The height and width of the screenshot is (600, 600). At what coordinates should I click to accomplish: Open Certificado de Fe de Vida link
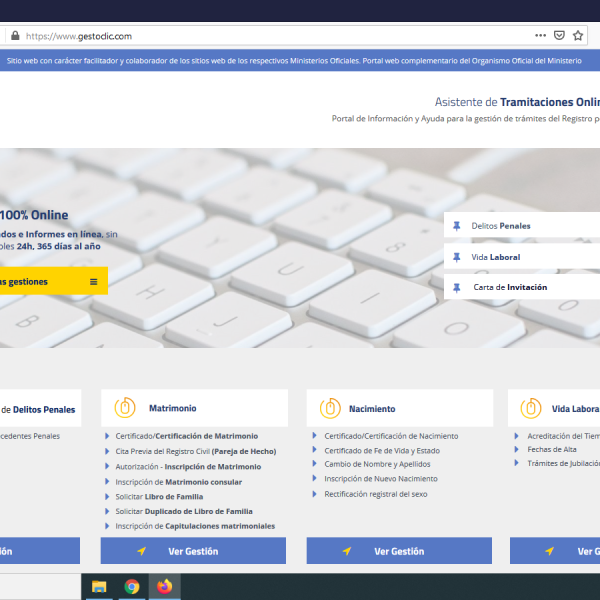(x=381, y=450)
